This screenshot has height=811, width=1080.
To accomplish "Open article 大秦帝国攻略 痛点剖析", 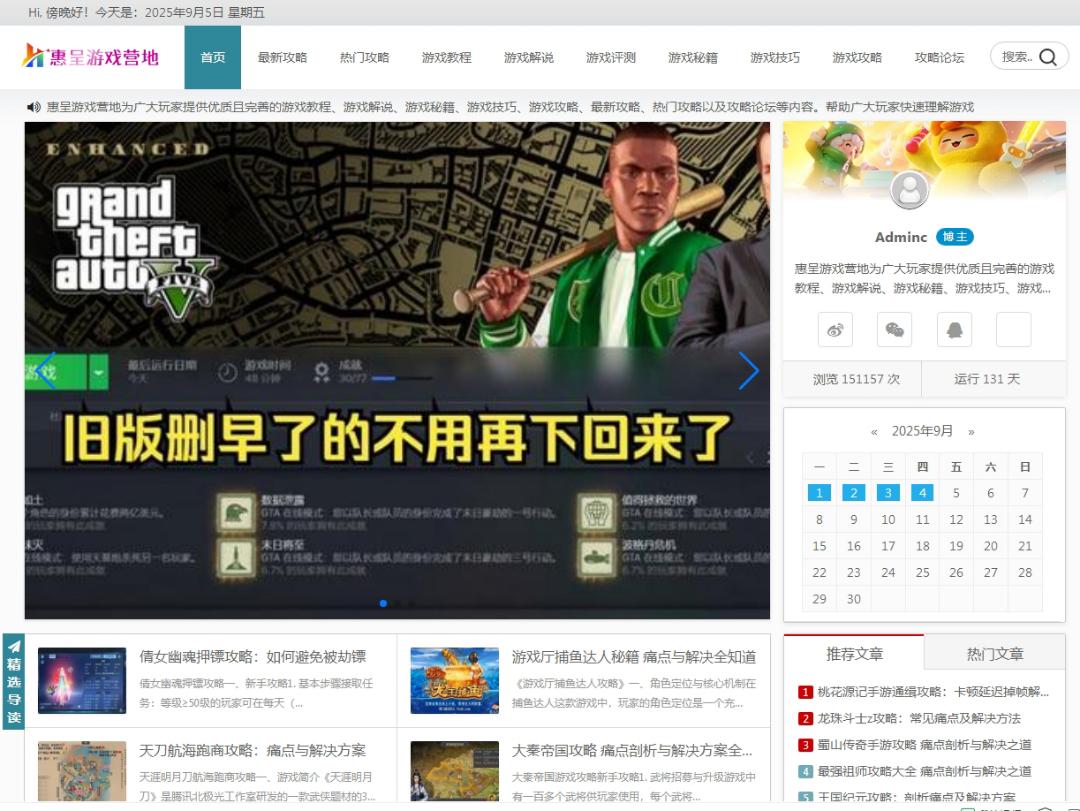I will (632, 750).
